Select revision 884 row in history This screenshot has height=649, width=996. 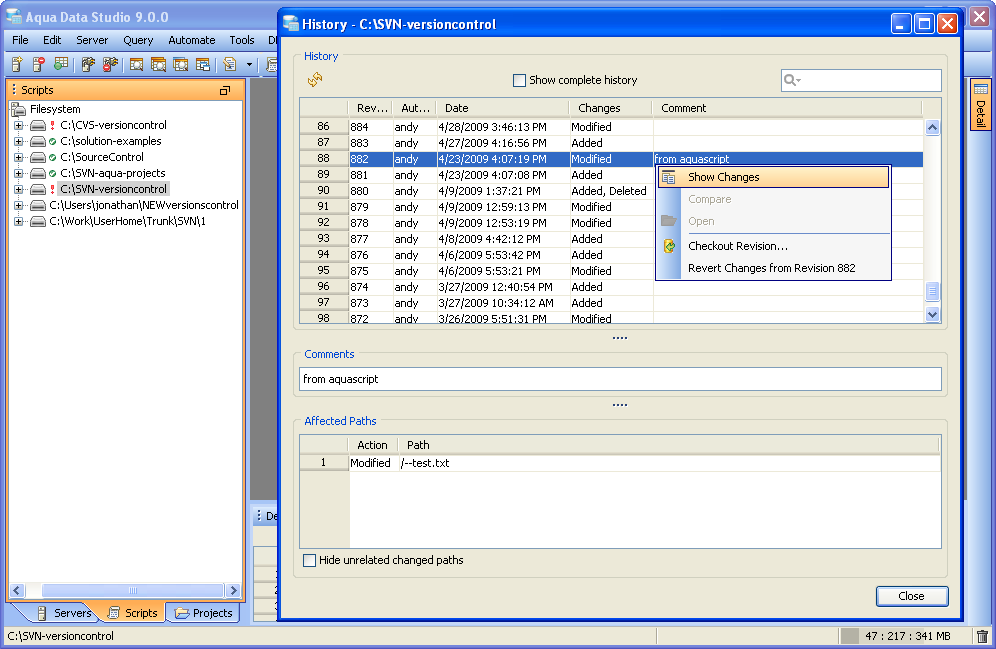tap(611, 127)
